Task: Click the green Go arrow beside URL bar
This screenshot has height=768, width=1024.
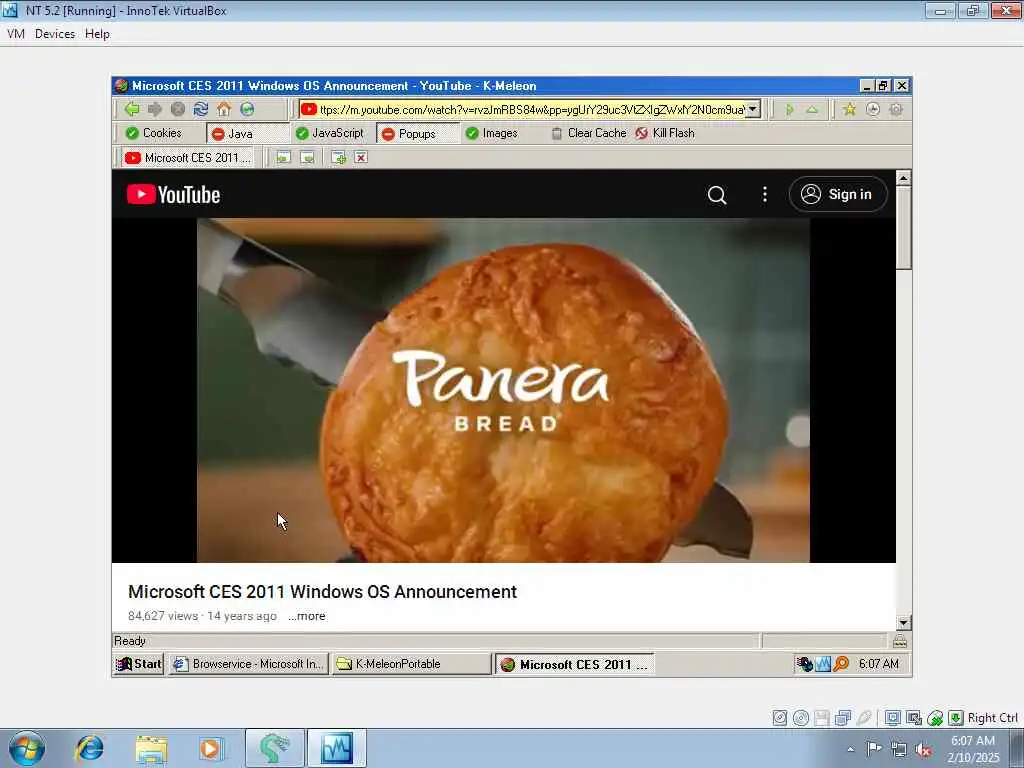Action: click(790, 109)
